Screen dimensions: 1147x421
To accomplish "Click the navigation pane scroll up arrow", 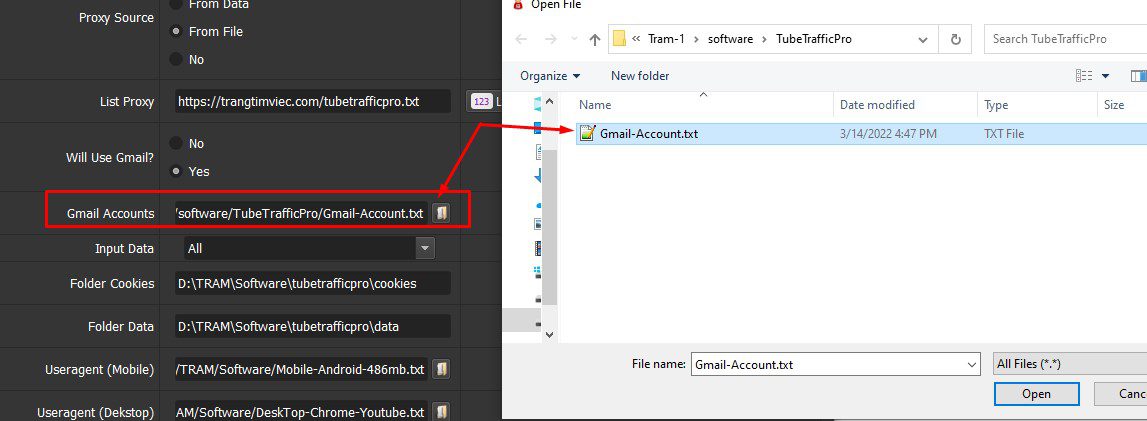I will pyautogui.click(x=550, y=100).
